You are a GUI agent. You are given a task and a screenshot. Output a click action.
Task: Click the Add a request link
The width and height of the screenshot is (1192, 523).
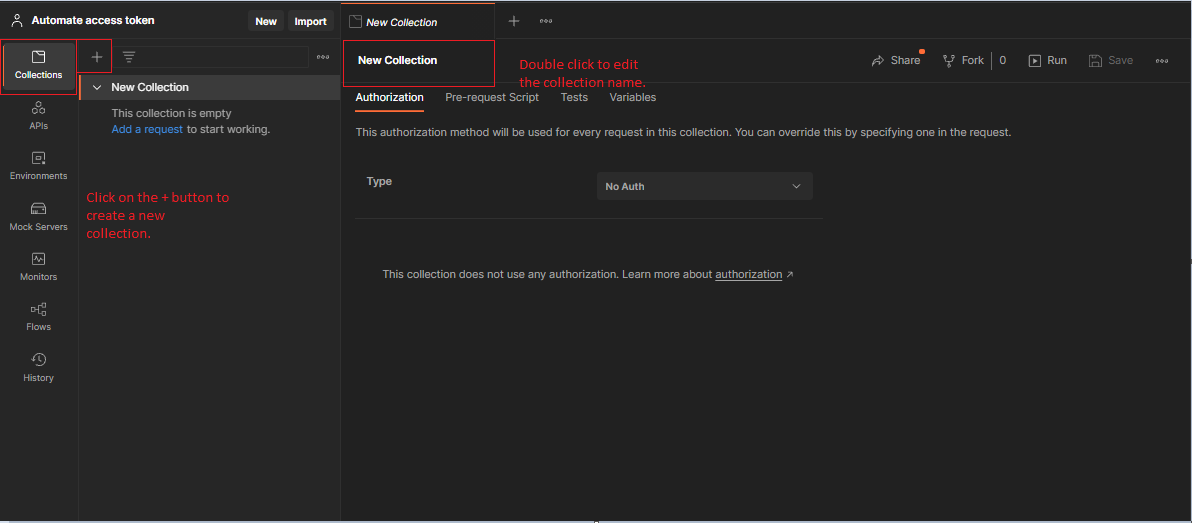pos(147,129)
